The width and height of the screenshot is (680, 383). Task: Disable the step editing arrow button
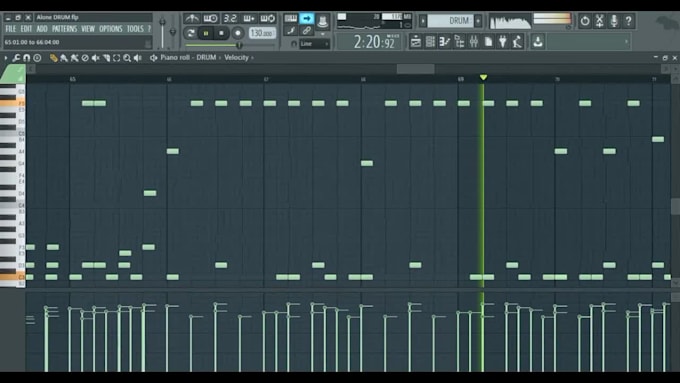tap(307, 18)
